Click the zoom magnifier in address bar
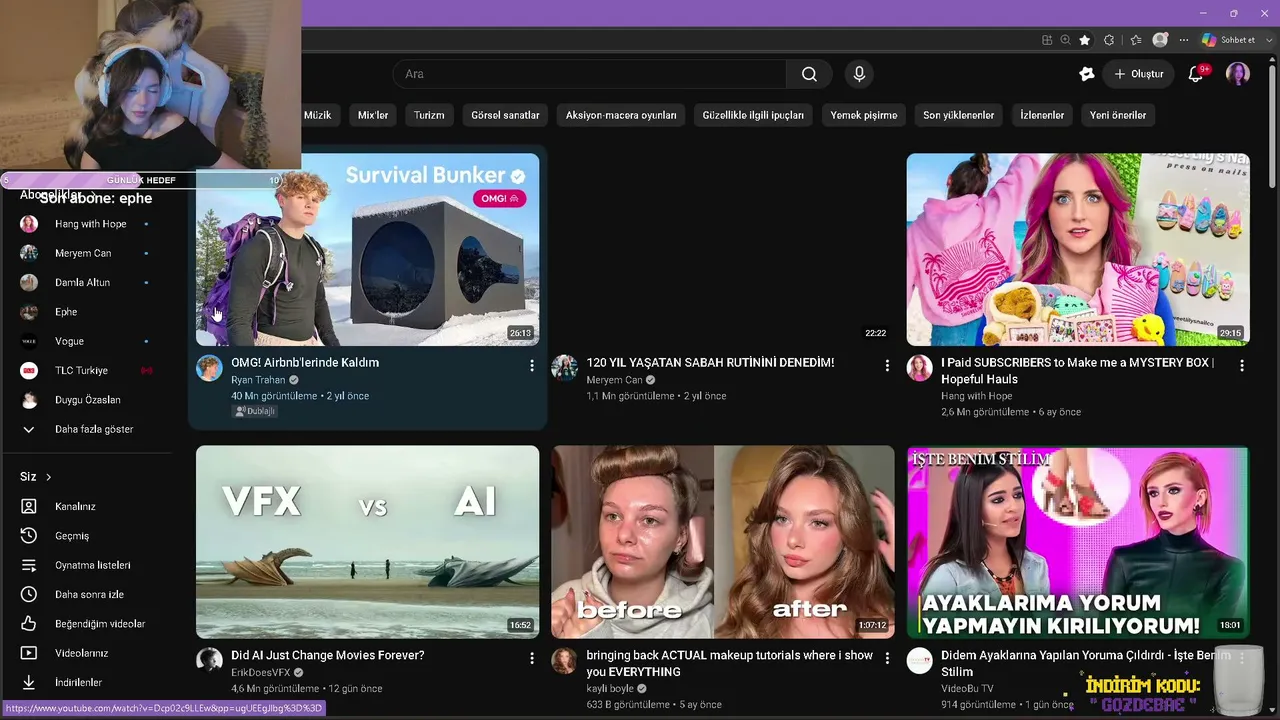The width and height of the screenshot is (1280, 720). pyautogui.click(x=1066, y=40)
